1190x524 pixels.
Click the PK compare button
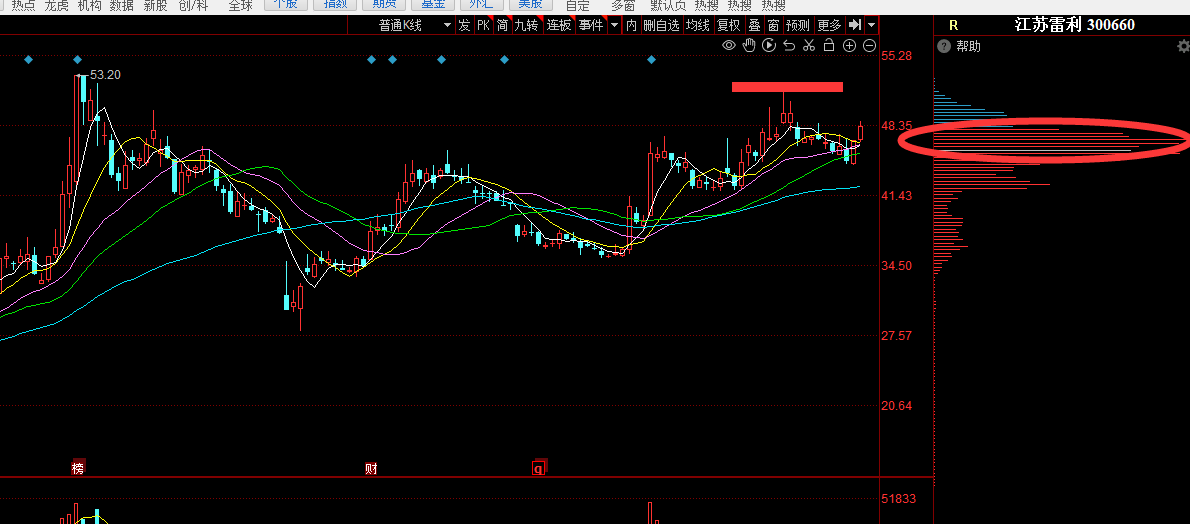pyautogui.click(x=483, y=25)
